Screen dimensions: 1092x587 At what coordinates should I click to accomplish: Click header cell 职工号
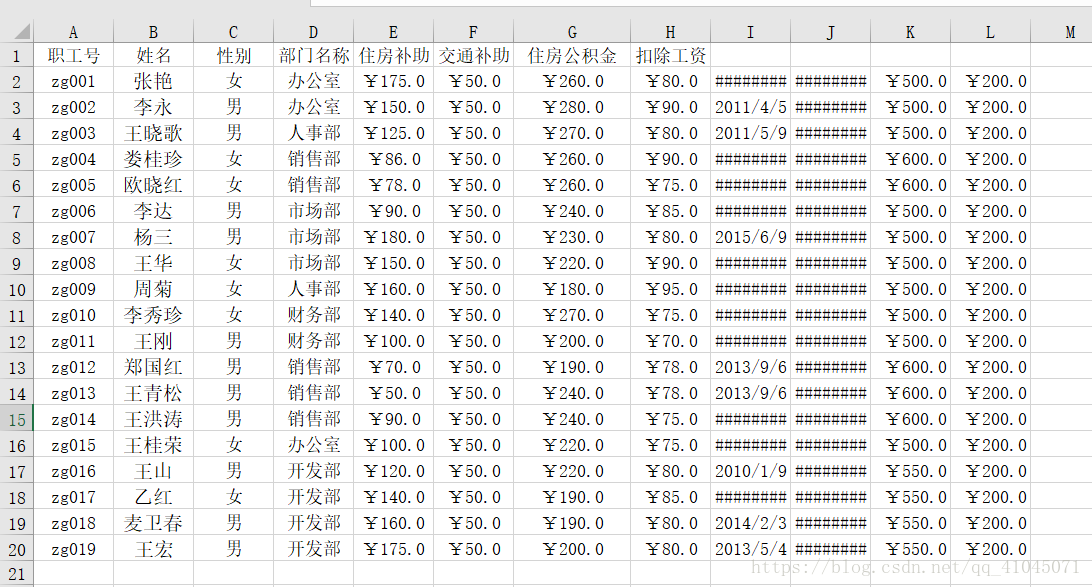pyautogui.click(x=73, y=56)
